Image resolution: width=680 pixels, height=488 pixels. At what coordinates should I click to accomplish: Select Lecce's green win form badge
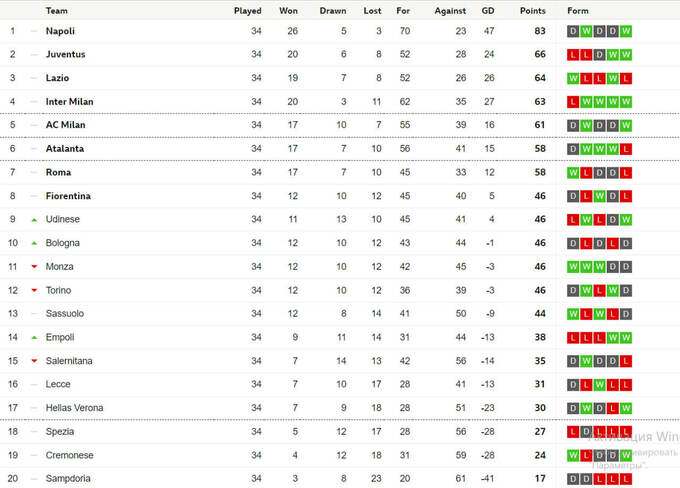[x=599, y=385]
